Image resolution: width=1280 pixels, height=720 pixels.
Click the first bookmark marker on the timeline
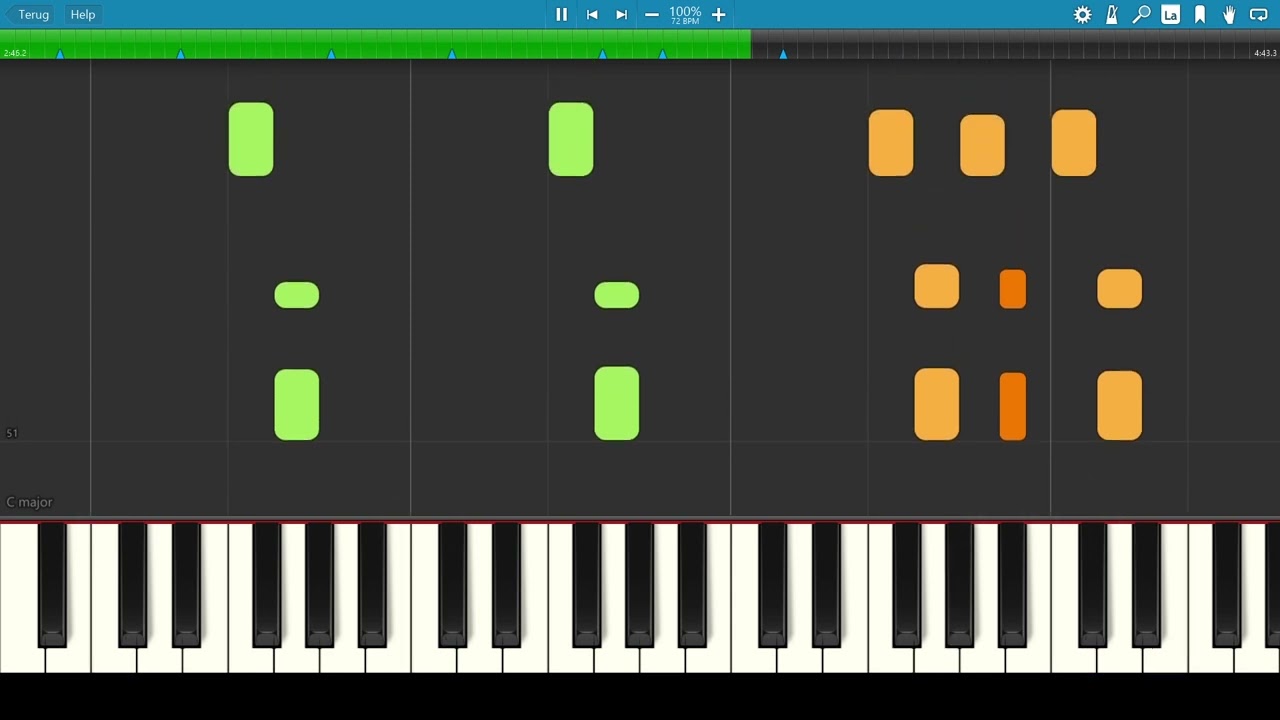(60, 54)
